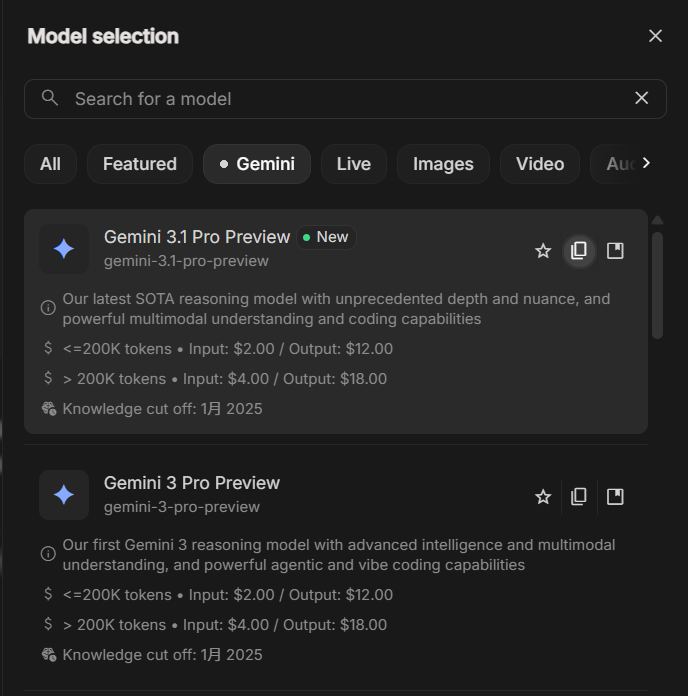The image size is (688, 696).
Task: Open developer docs for Gemini 3 Pro Preview
Action: click(615, 497)
